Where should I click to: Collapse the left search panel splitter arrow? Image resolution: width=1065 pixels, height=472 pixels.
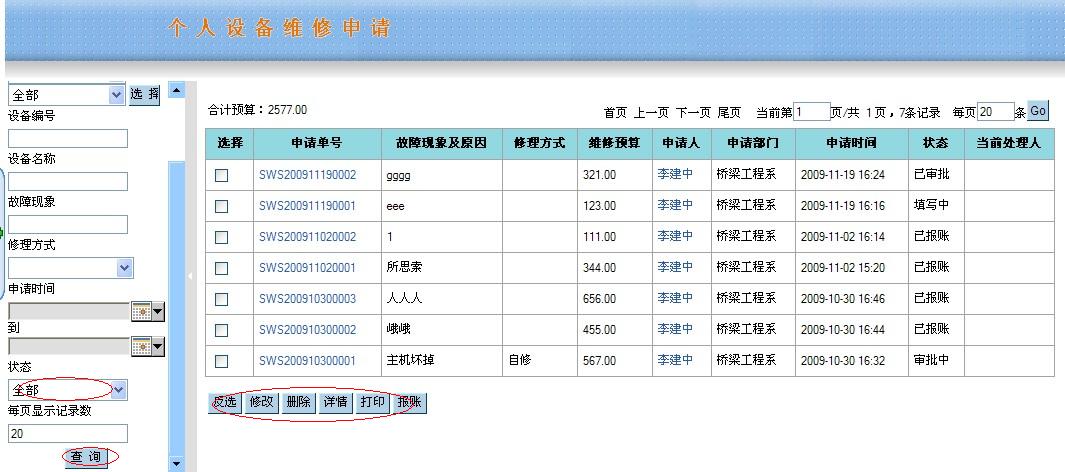[x=190, y=276]
